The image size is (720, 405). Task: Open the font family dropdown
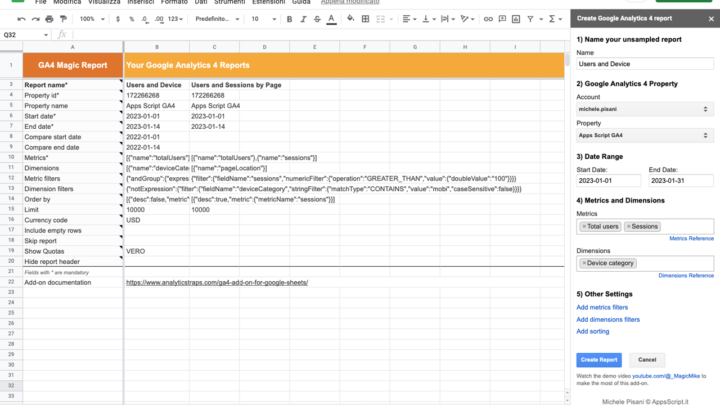click(x=217, y=19)
